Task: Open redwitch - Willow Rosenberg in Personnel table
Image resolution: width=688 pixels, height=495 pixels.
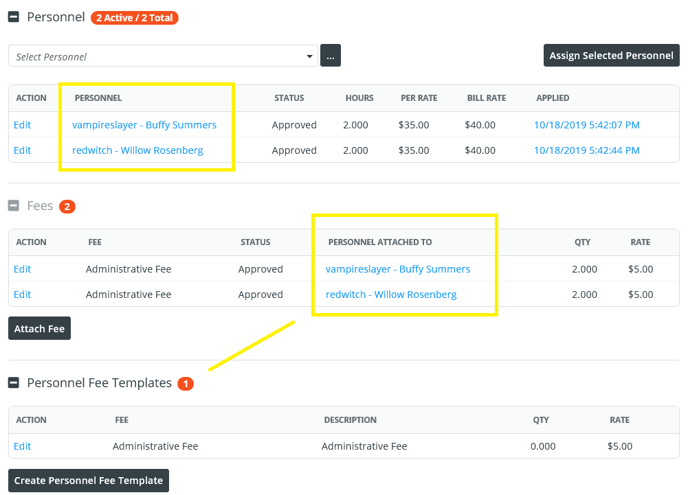Action: pyautogui.click(x=137, y=150)
